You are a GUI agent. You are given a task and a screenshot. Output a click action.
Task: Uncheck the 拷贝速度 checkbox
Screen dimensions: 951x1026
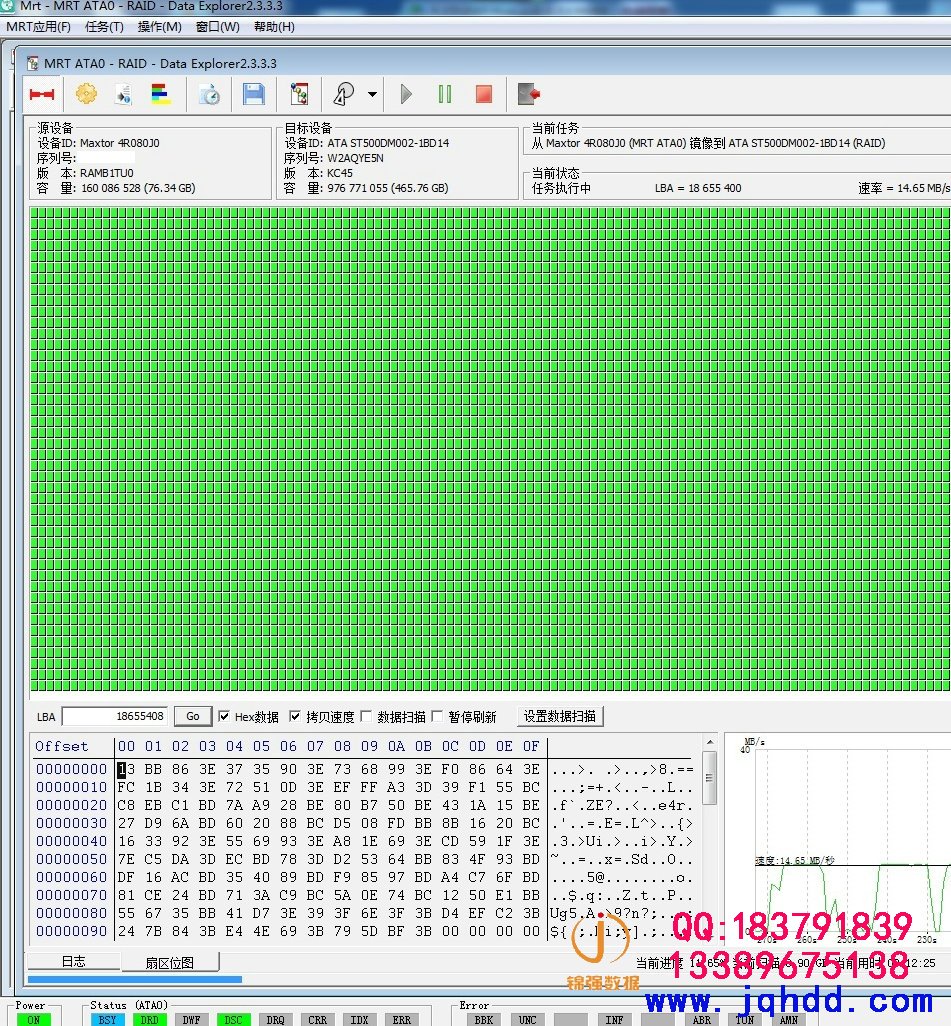tap(295, 716)
